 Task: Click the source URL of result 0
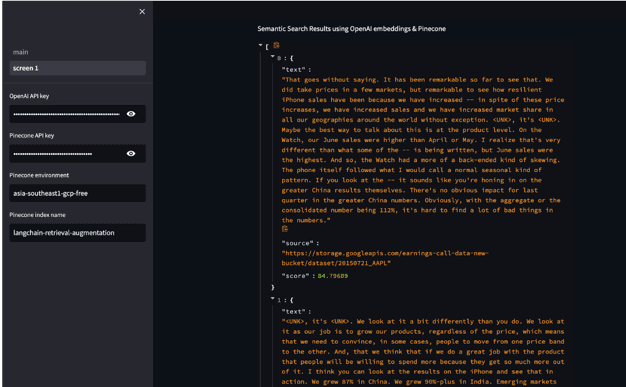385,258
